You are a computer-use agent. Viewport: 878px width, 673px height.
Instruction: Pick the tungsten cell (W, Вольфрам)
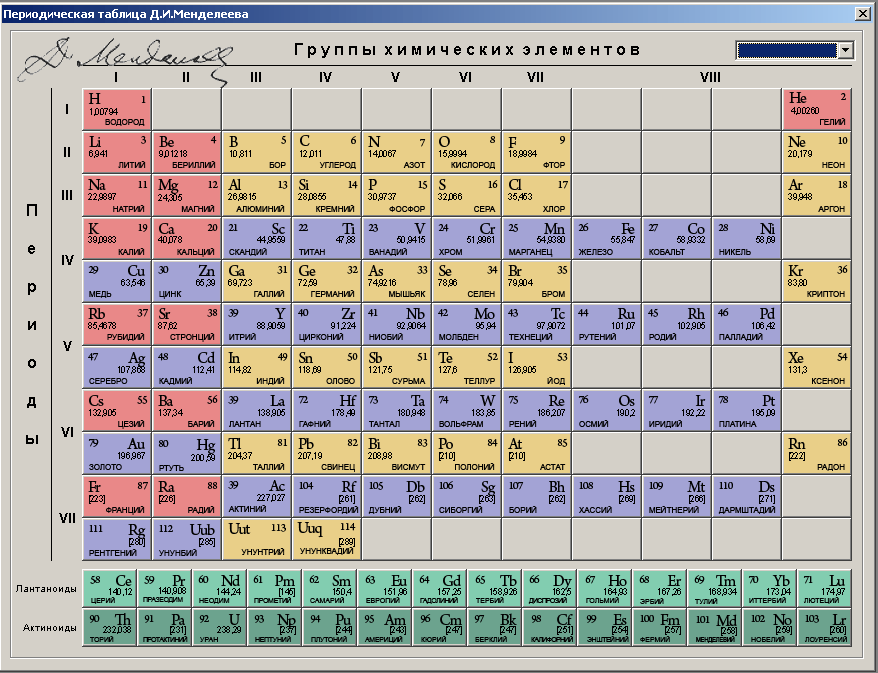pos(467,410)
